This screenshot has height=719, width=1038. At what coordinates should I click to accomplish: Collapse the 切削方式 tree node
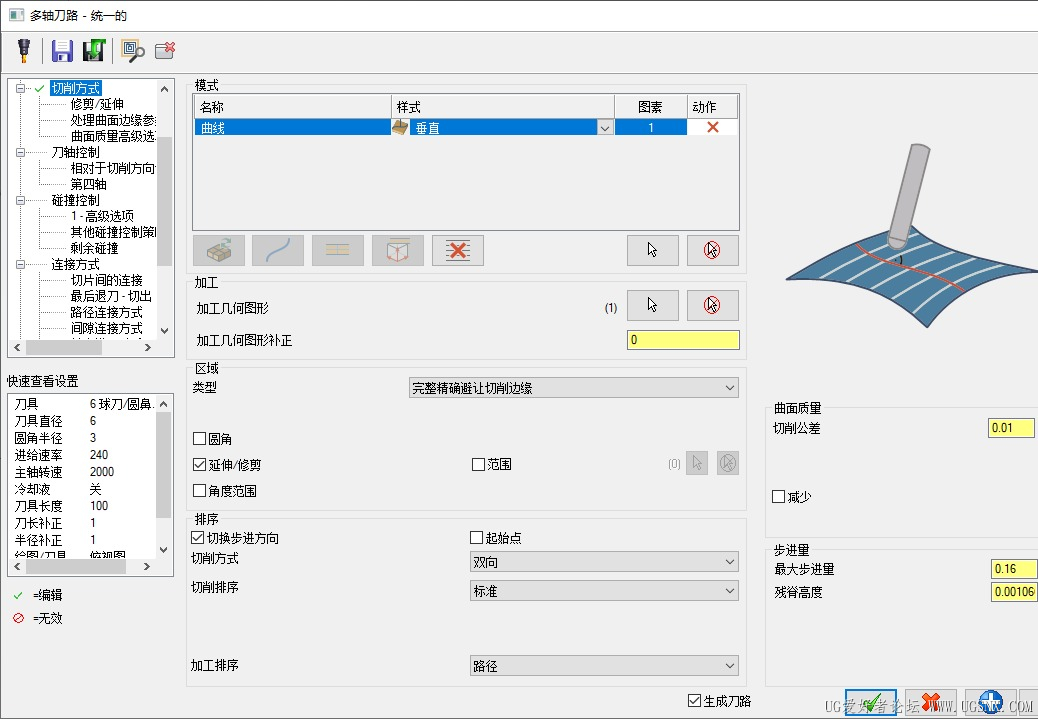(x=20, y=87)
